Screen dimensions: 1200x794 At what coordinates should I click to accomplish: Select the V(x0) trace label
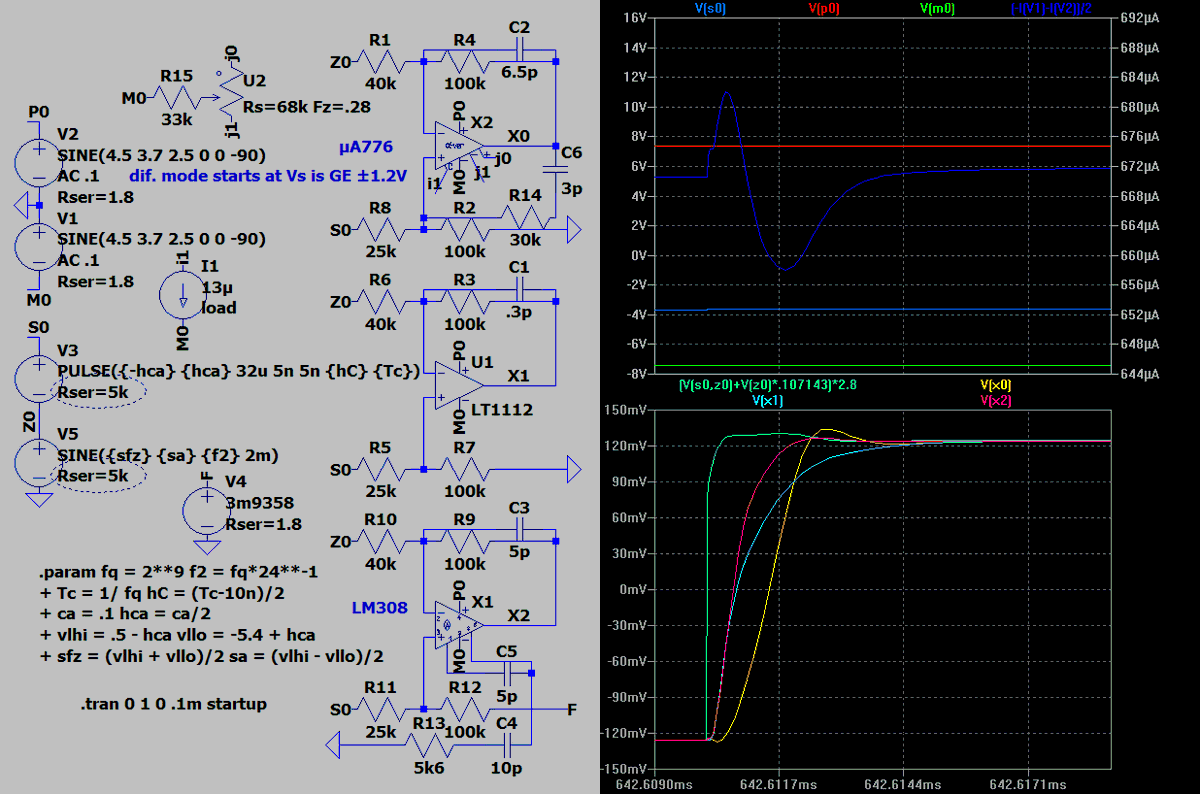(x=995, y=384)
